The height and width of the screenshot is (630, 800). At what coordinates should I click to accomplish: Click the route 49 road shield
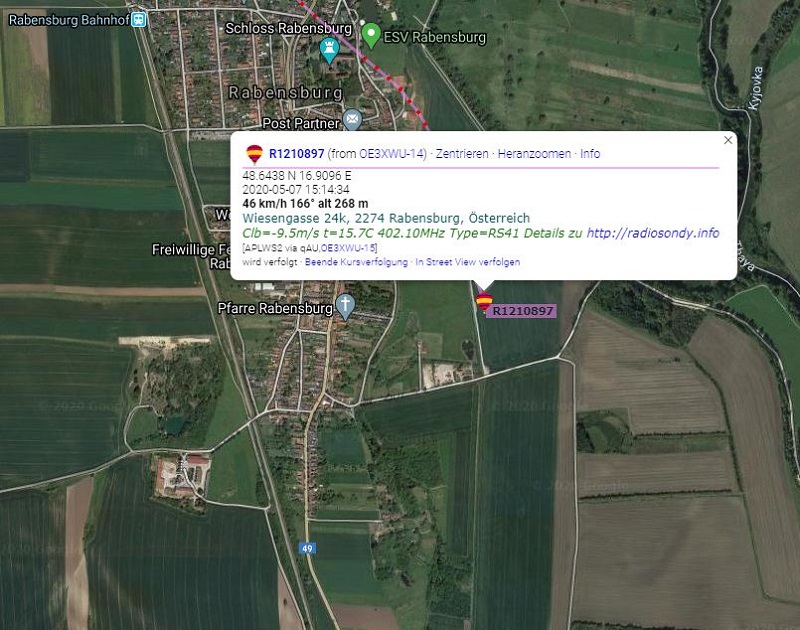click(x=307, y=548)
